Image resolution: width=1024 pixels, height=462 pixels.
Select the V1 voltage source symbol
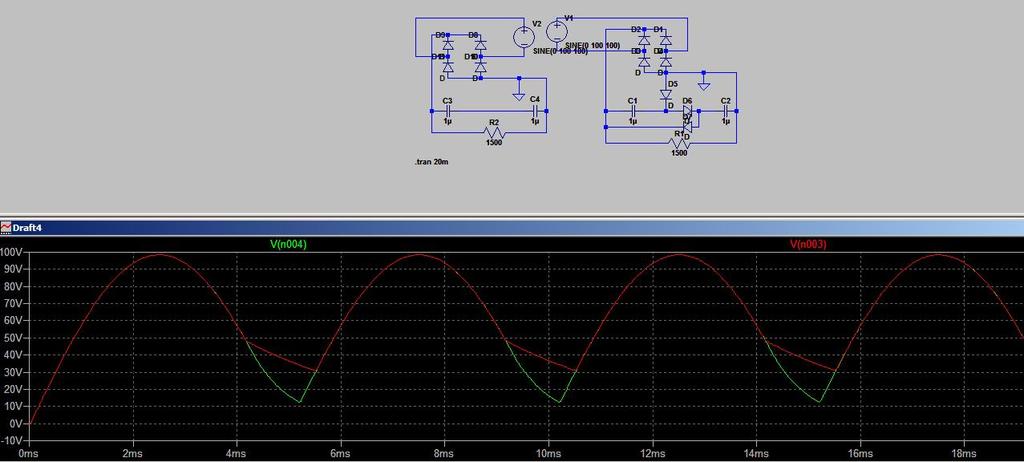click(556, 30)
